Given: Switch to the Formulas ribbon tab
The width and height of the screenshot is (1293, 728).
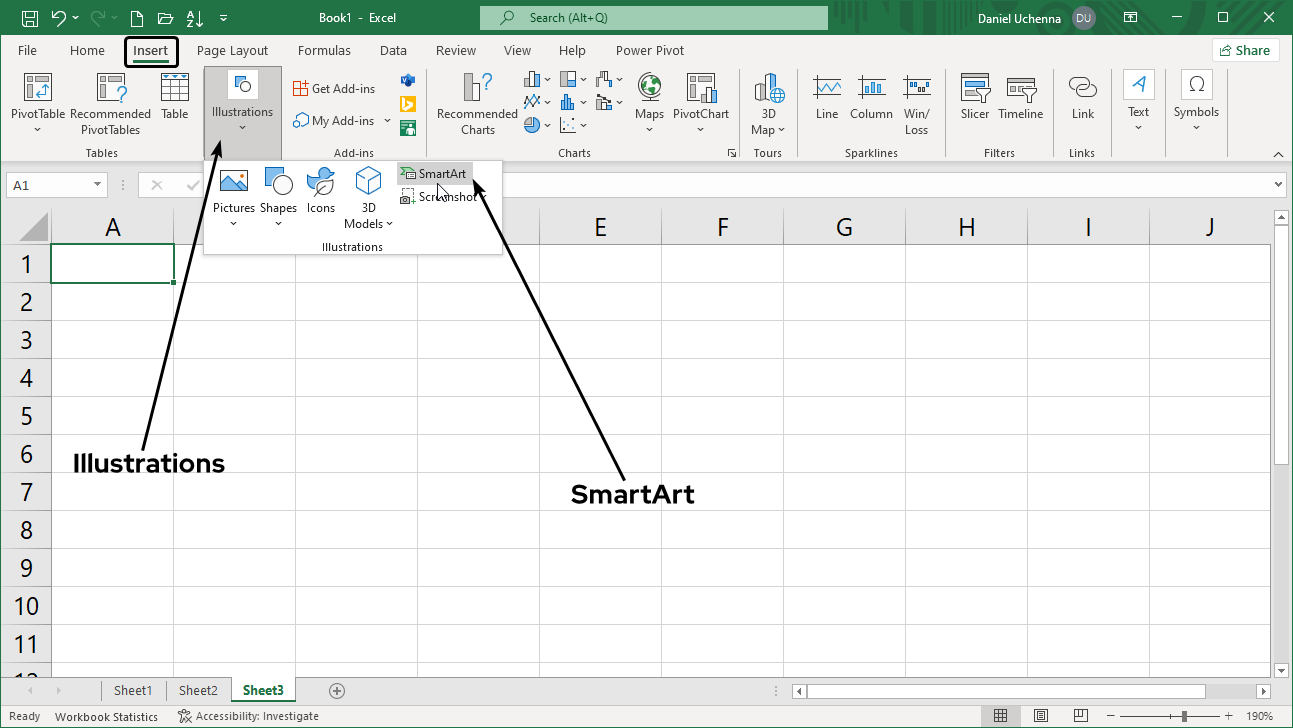Looking at the screenshot, I should tap(324, 50).
